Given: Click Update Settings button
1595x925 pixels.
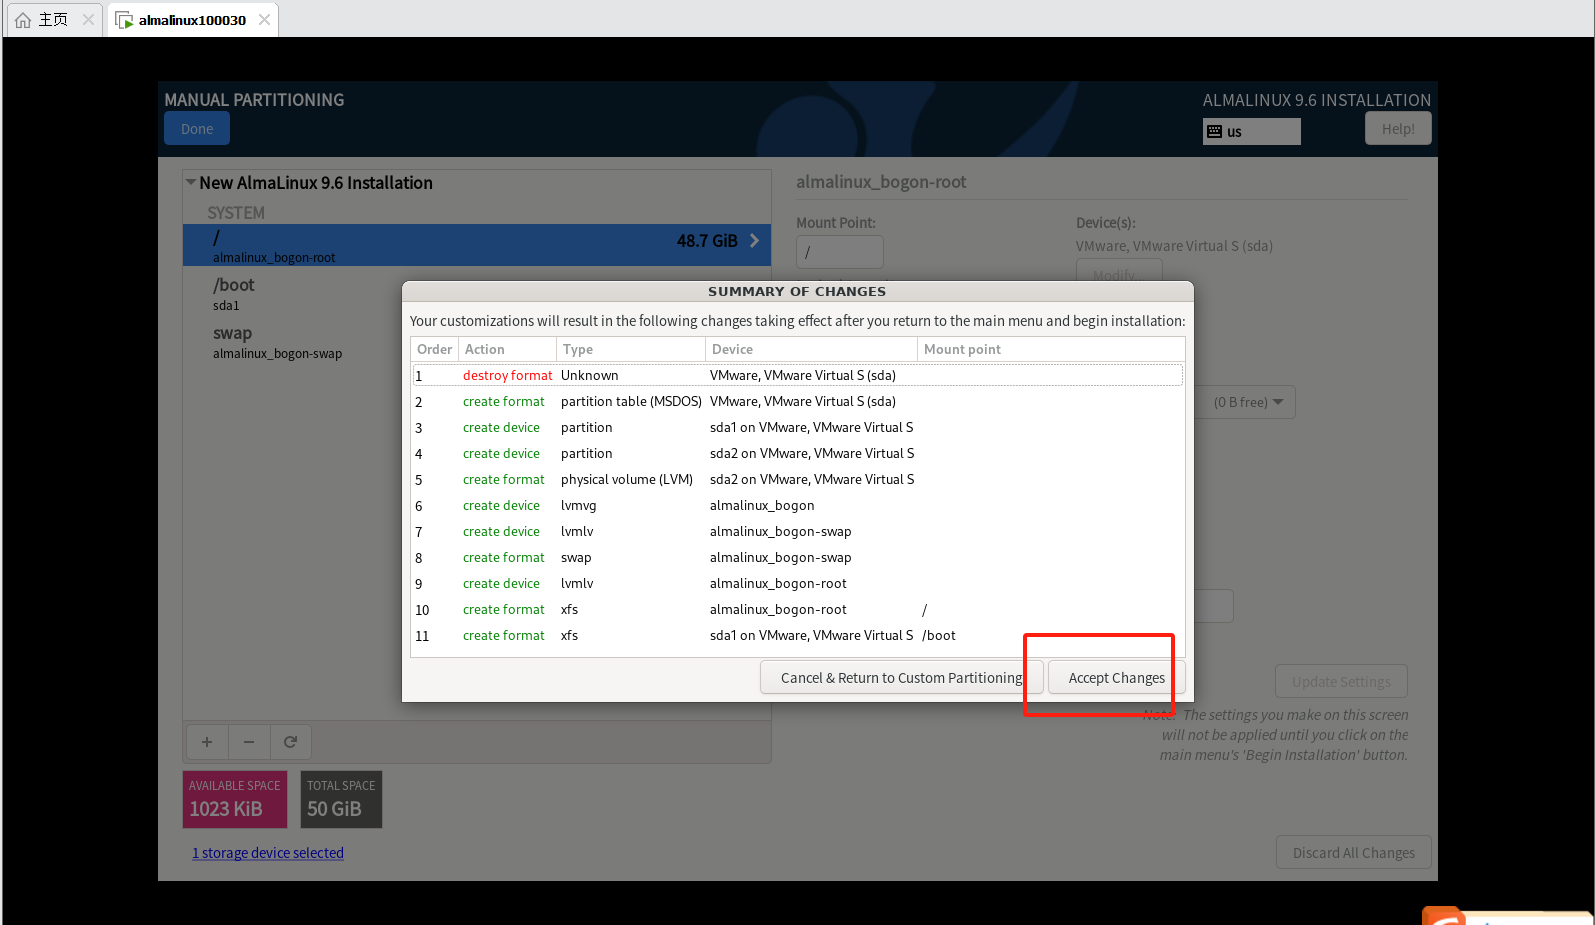Looking at the screenshot, I should (1341, 681).
